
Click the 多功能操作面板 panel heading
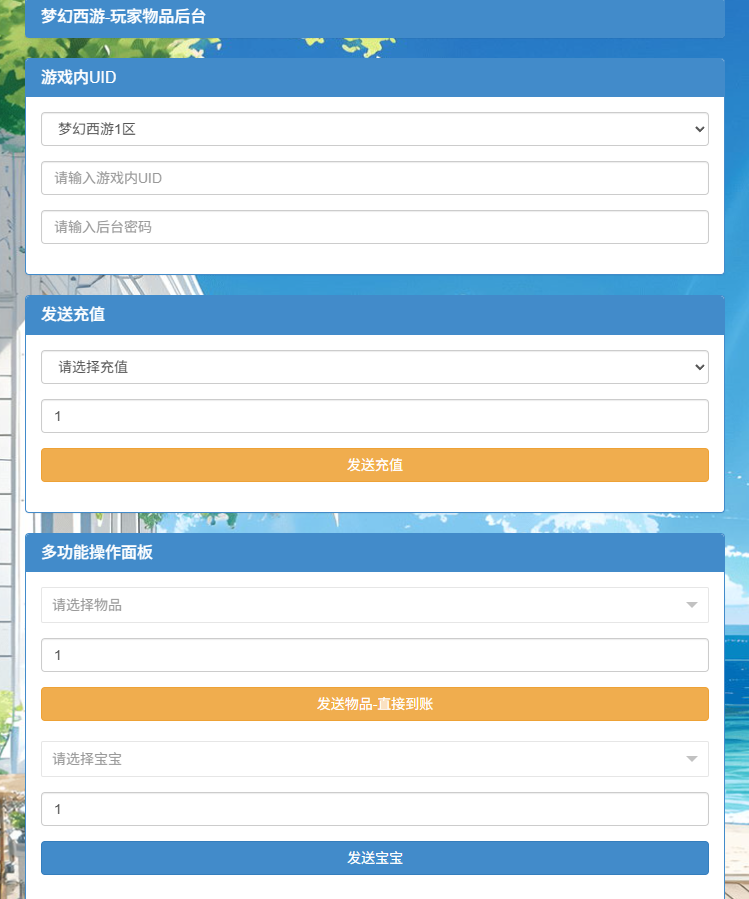[97, 552]
